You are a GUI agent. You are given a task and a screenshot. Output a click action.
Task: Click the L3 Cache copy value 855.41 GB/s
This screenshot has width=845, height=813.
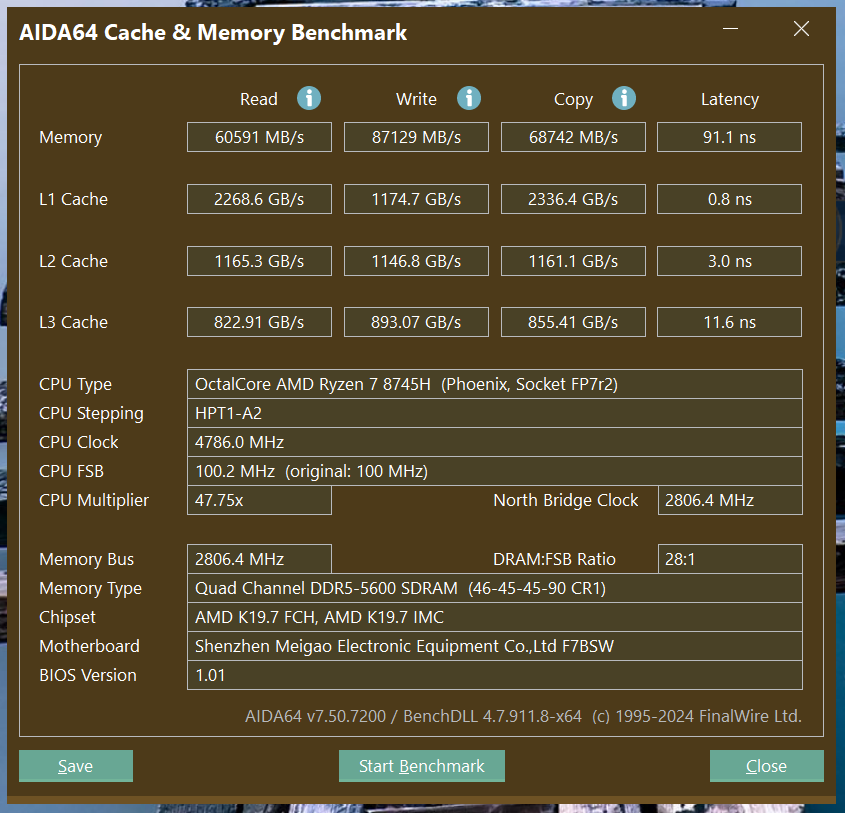coord(573,322)
